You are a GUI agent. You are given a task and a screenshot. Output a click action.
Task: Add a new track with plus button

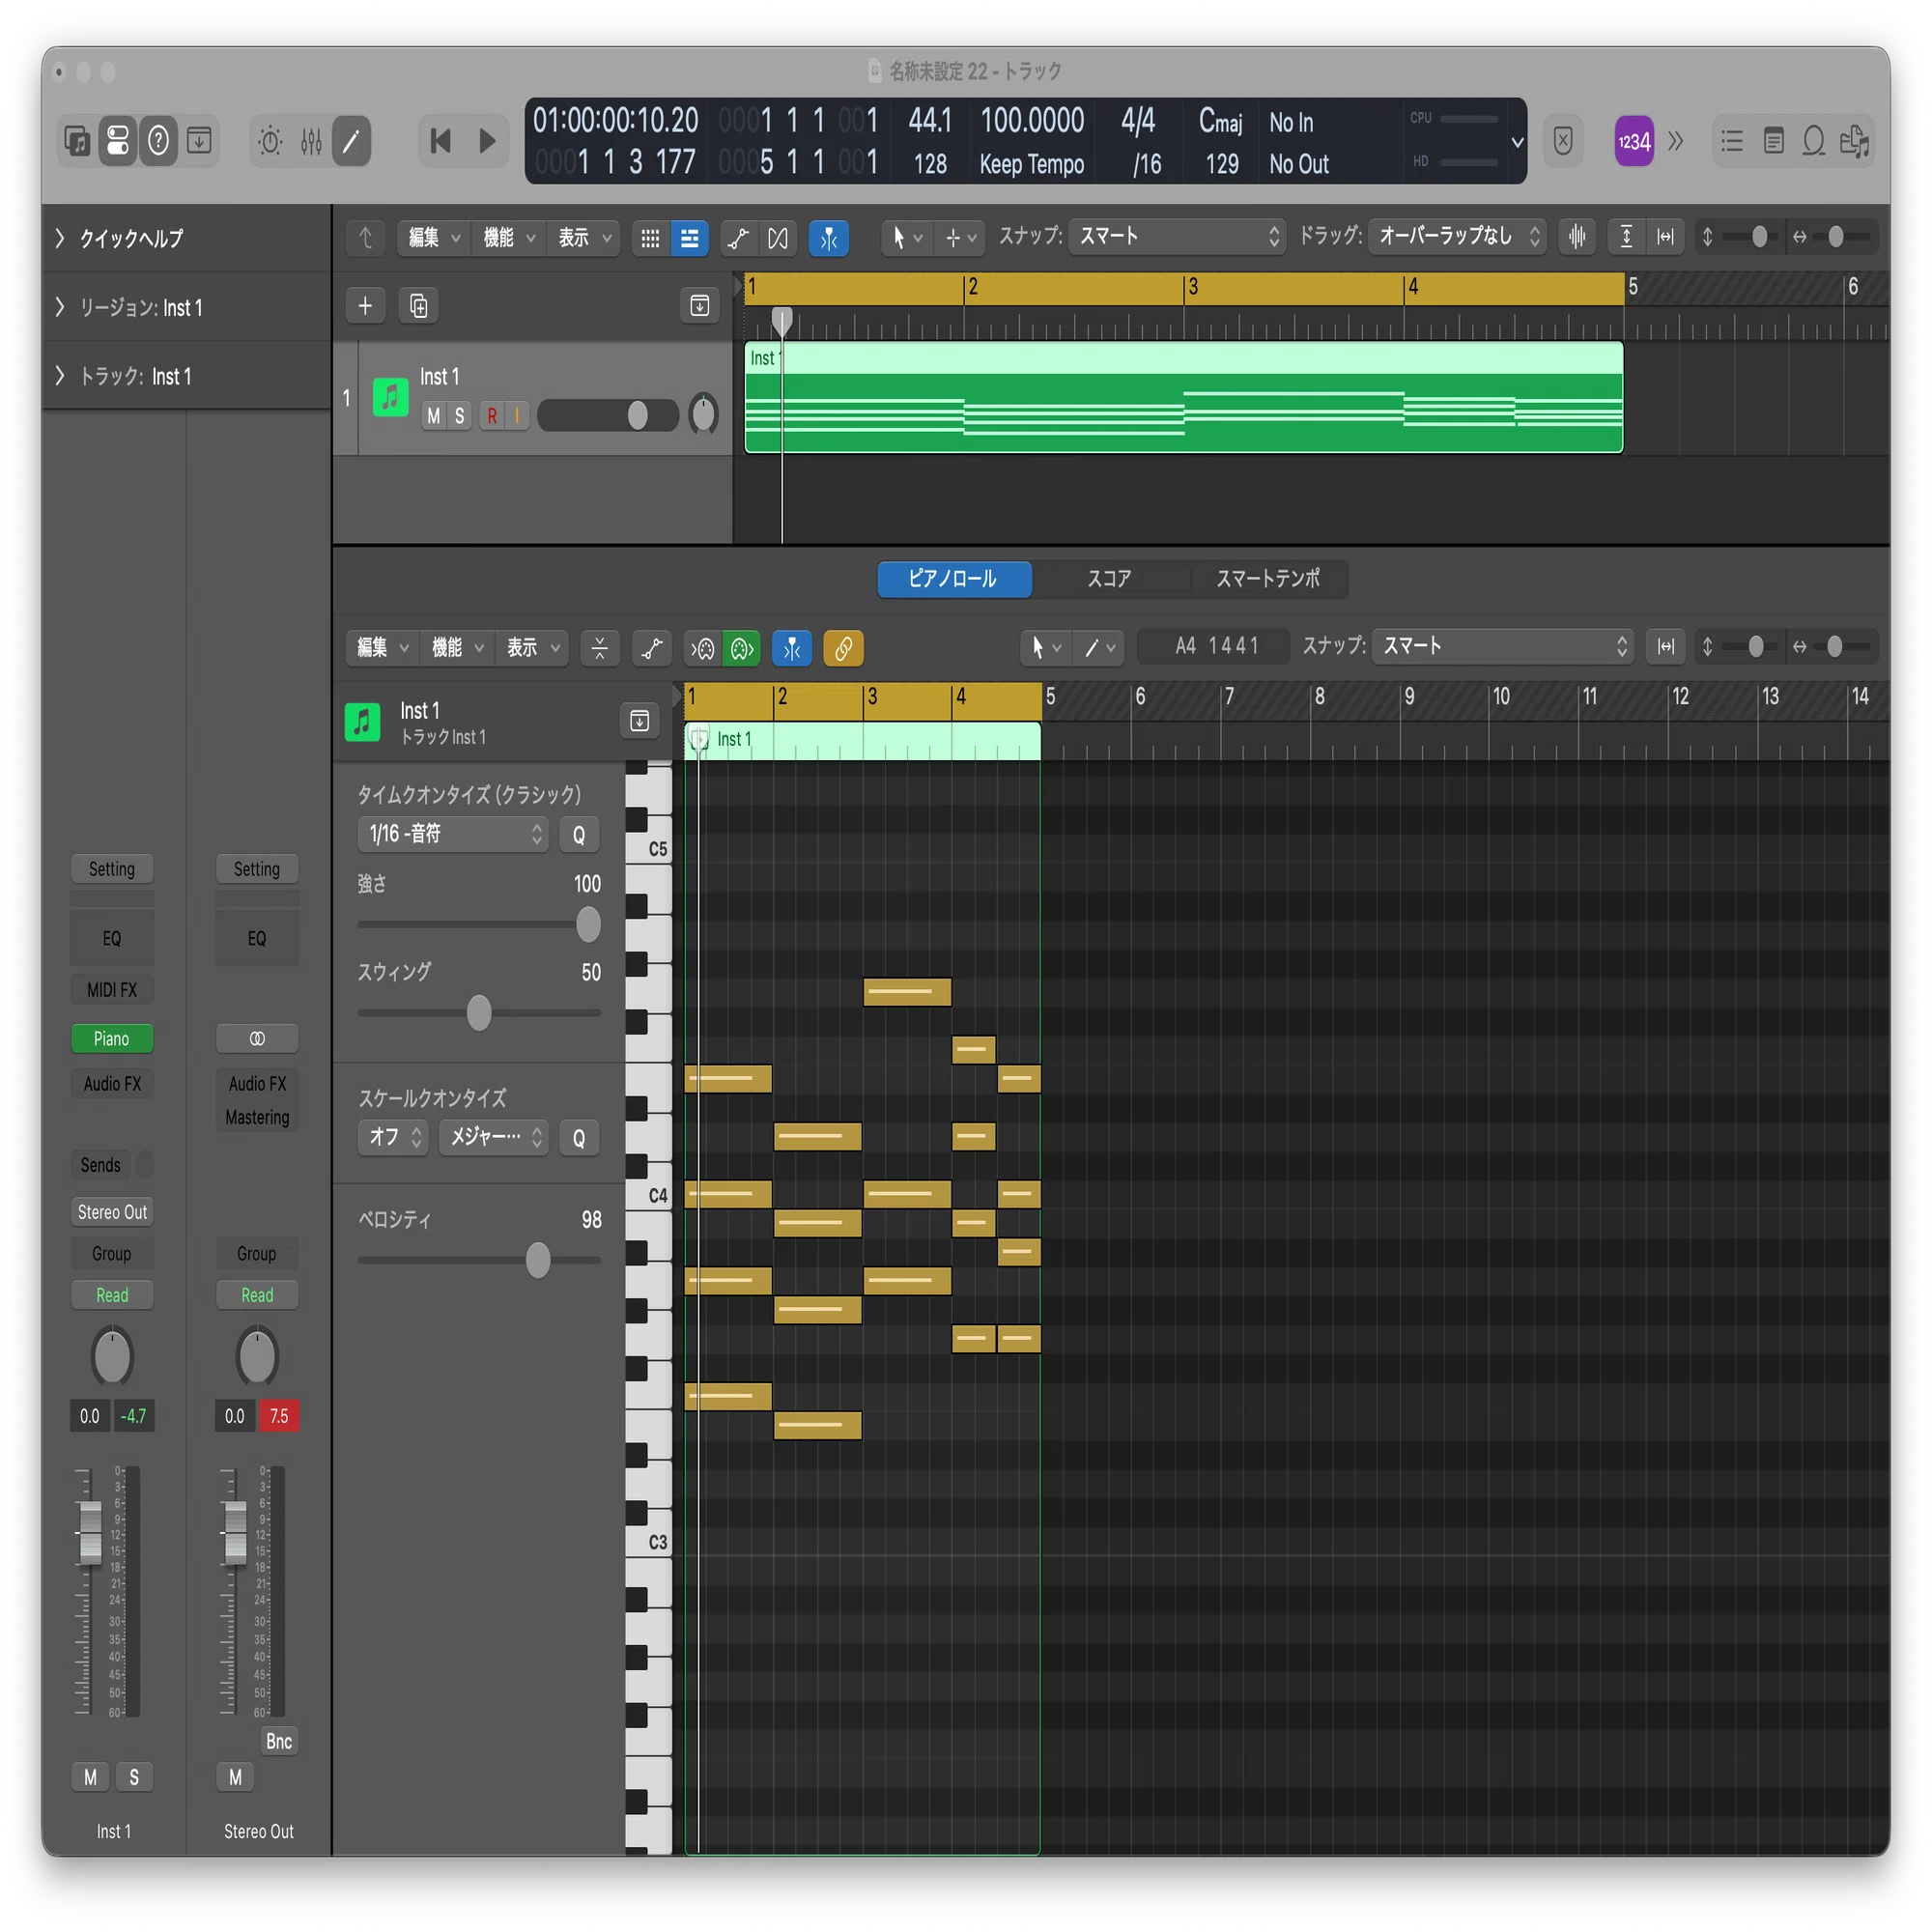tap(365, 305)
